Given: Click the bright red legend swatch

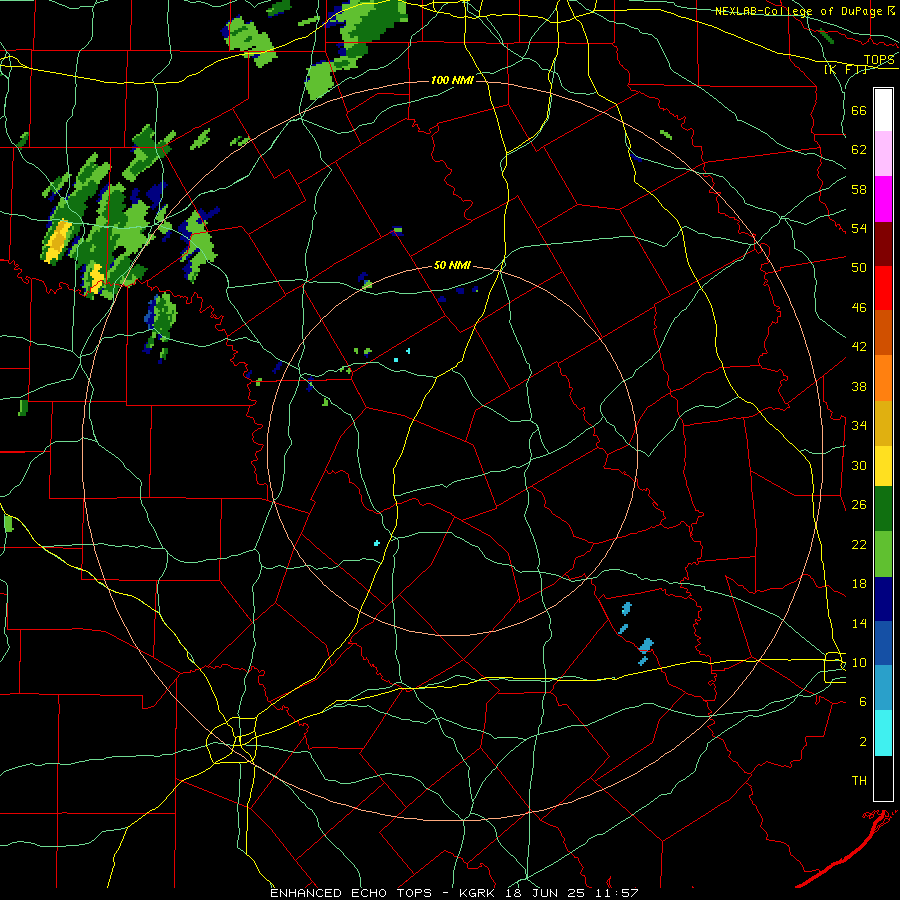Looking at the screenshot, I should tap(883, 288).
